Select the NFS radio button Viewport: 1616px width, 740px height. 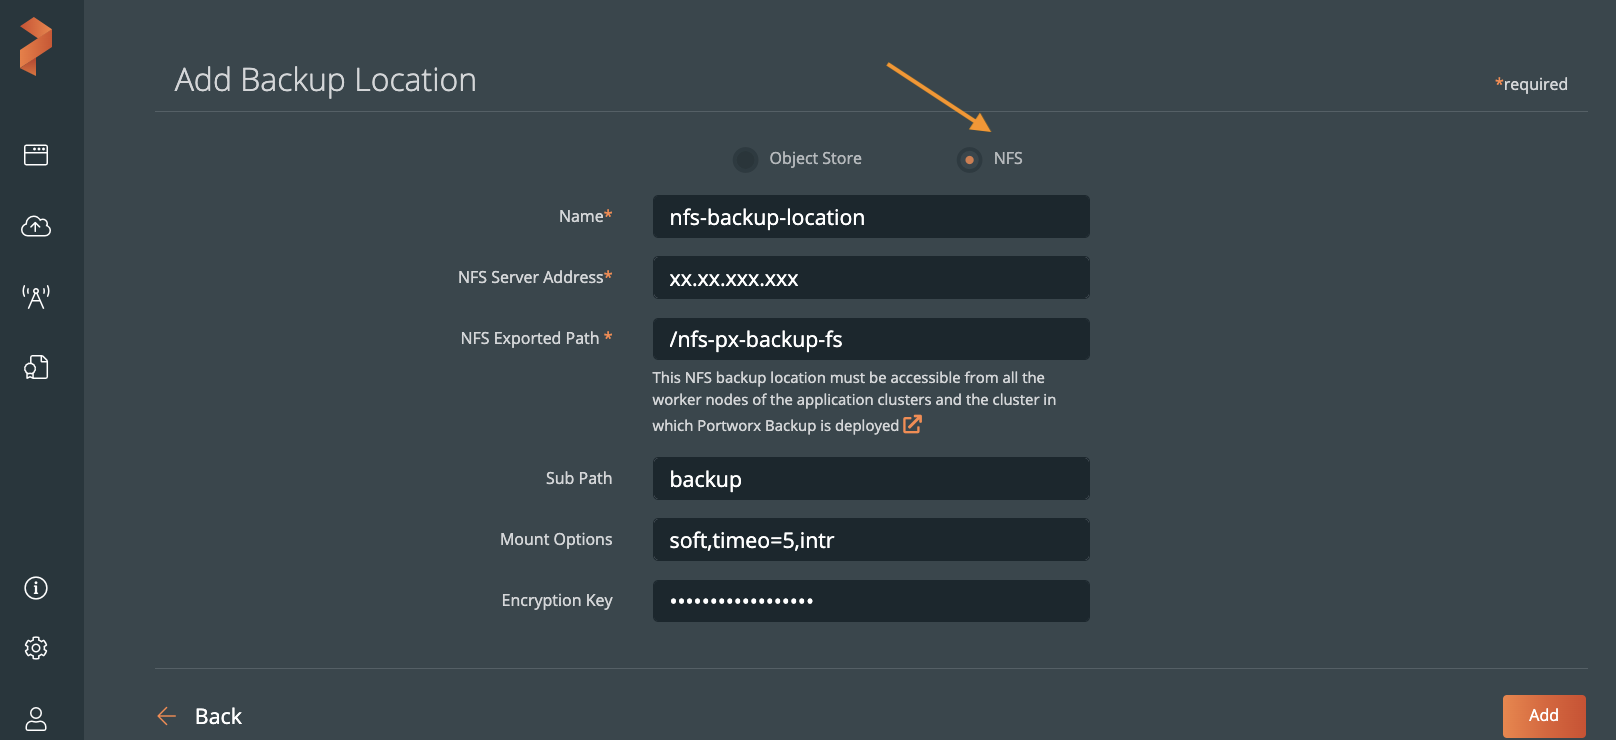969,159
